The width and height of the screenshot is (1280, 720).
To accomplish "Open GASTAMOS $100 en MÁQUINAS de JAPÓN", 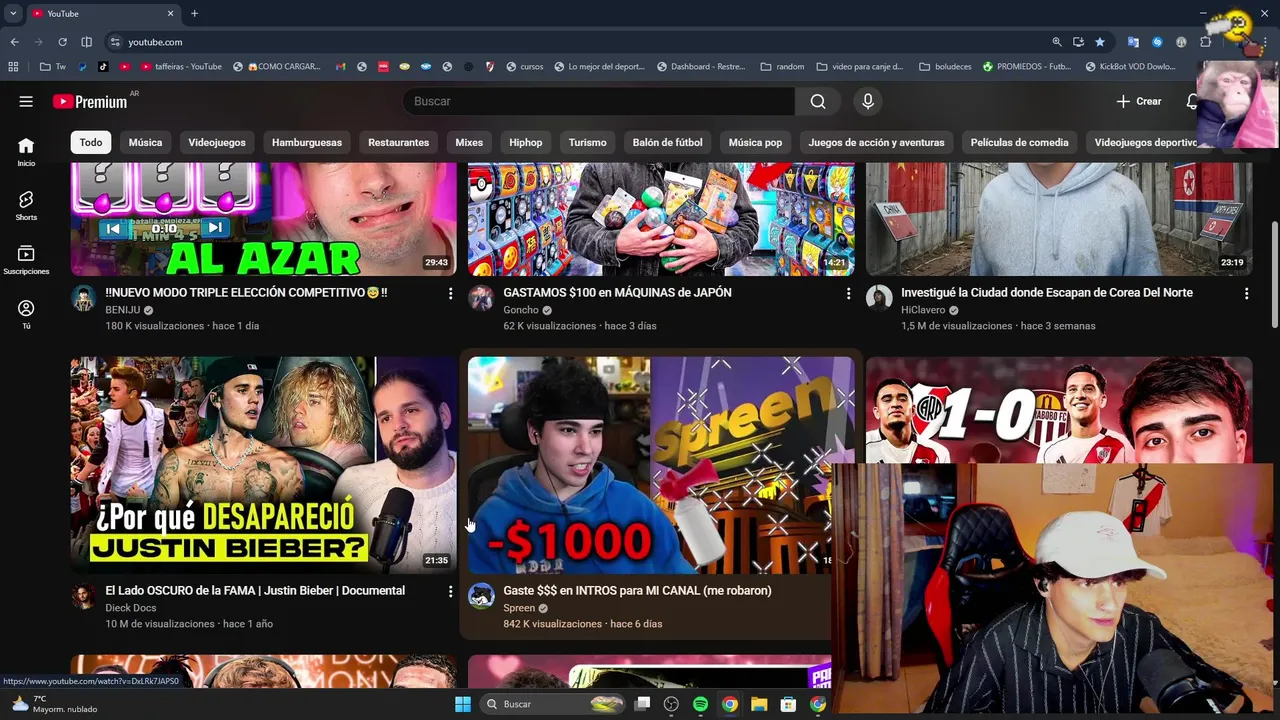I will (617, 293).
